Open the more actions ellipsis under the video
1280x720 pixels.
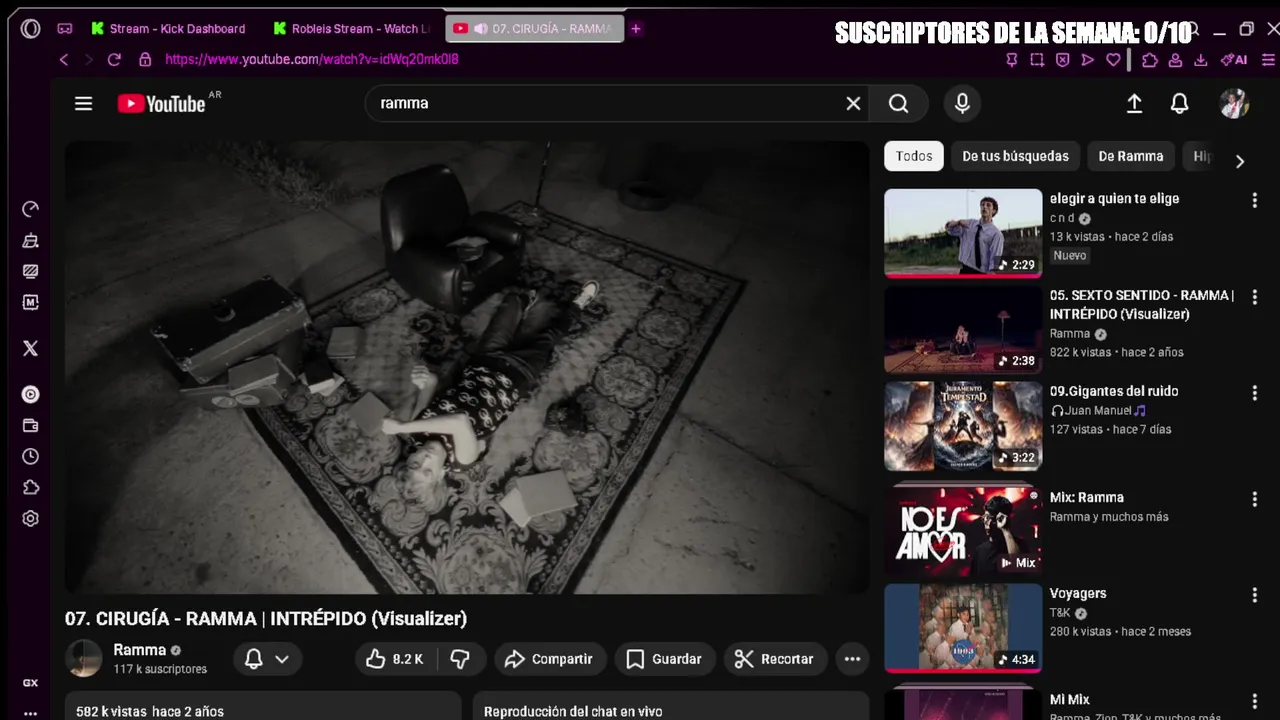coord(852,659)
